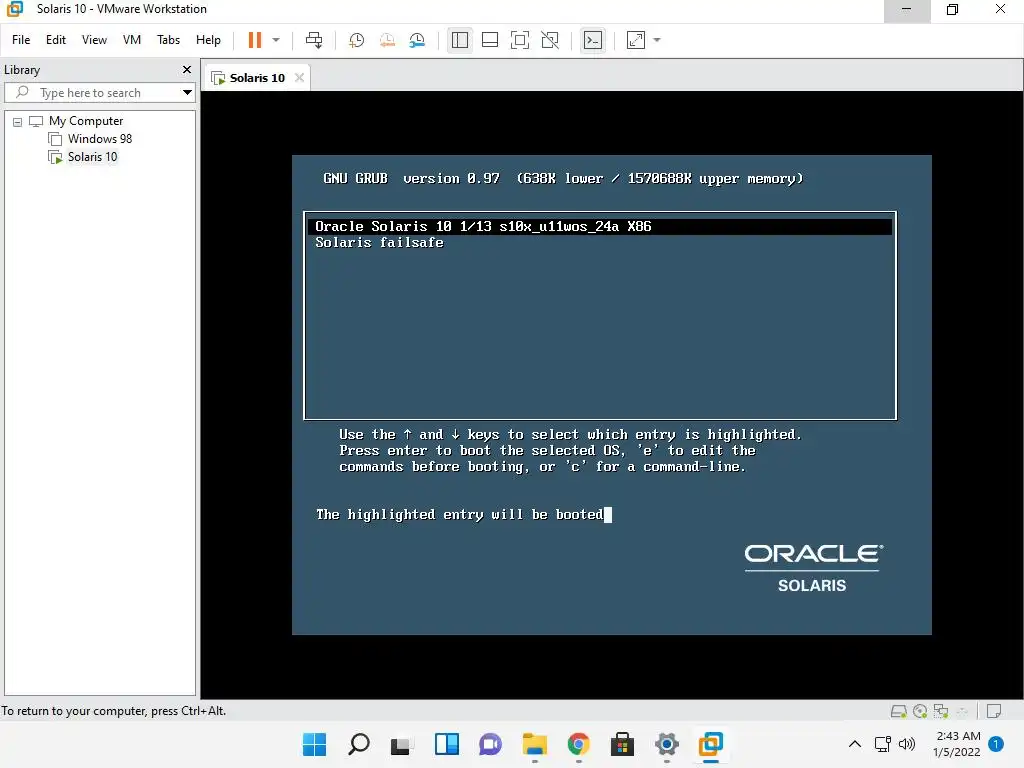1024x768 pixels.
Task: Open Task View on the taskbar
Action: click(x=402, y=744)
